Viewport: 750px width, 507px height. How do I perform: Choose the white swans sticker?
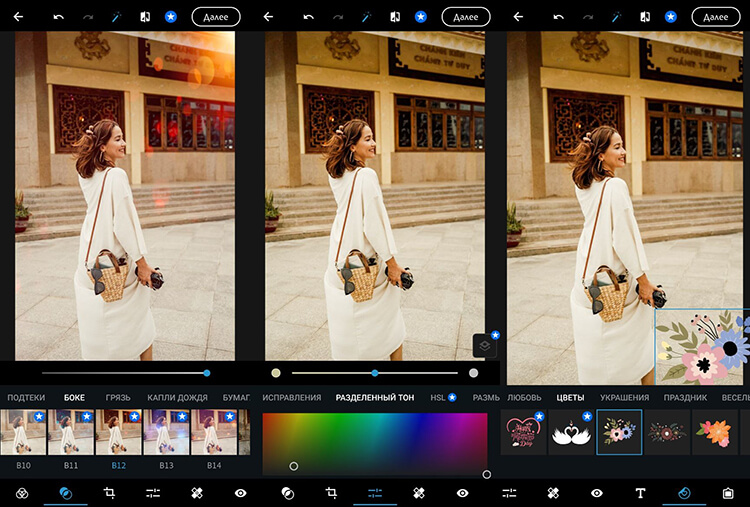571,432
